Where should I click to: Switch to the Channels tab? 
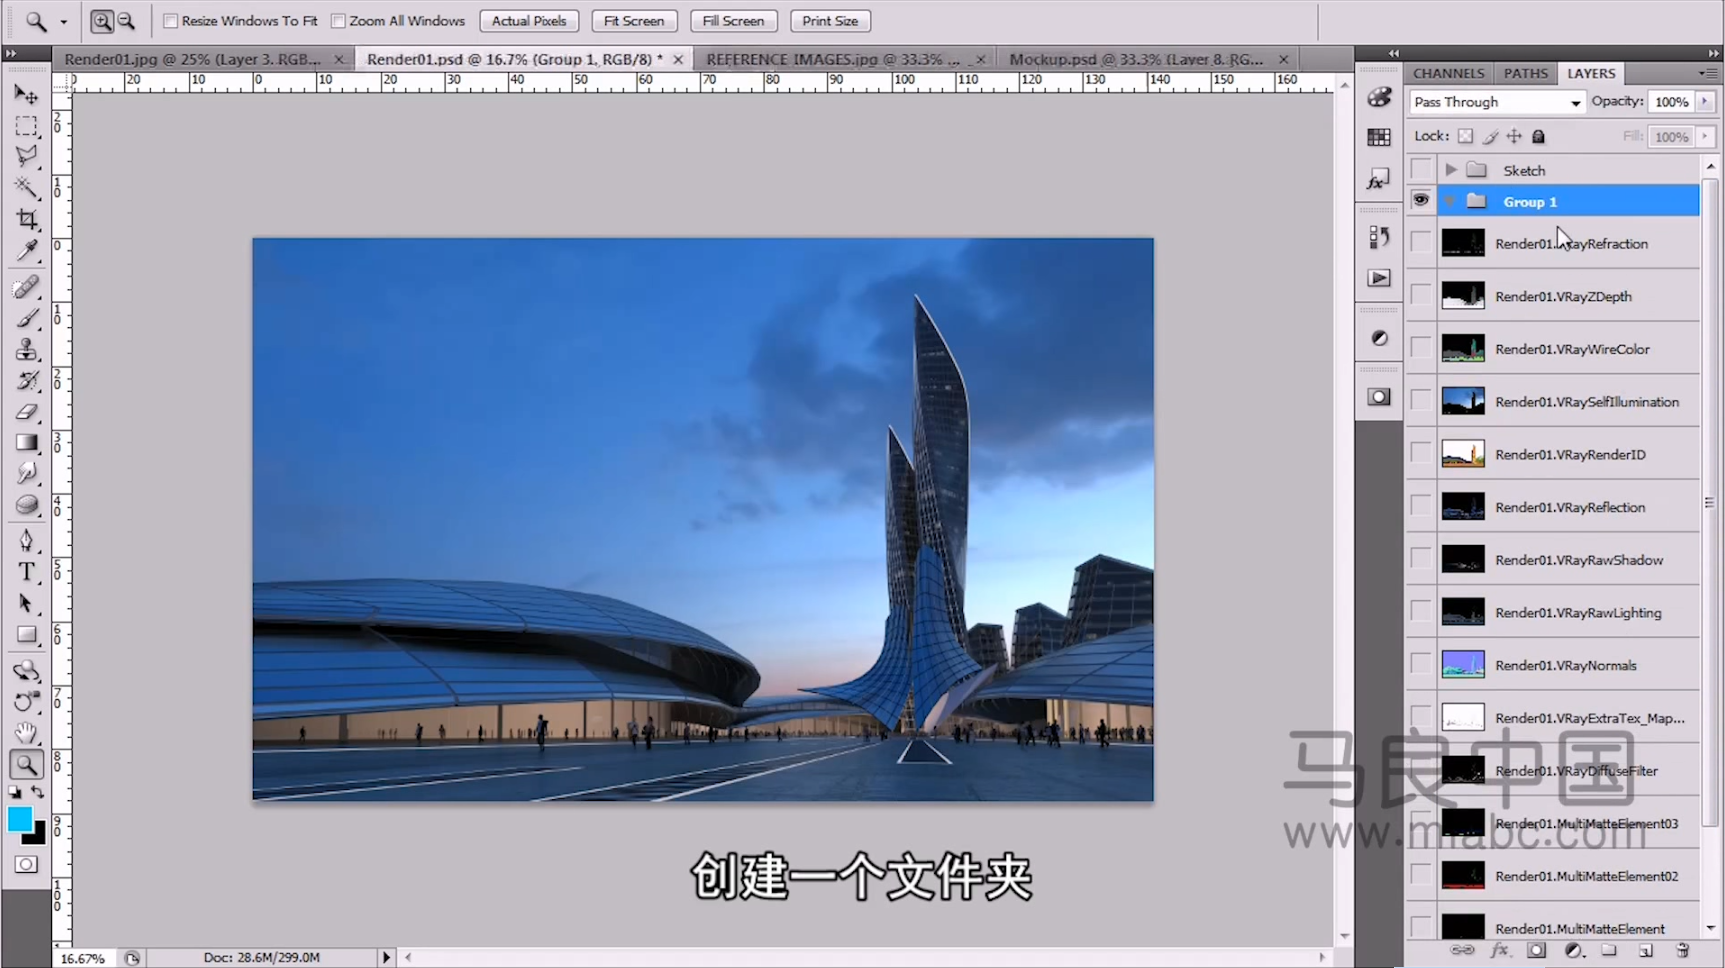(1448, 73)
